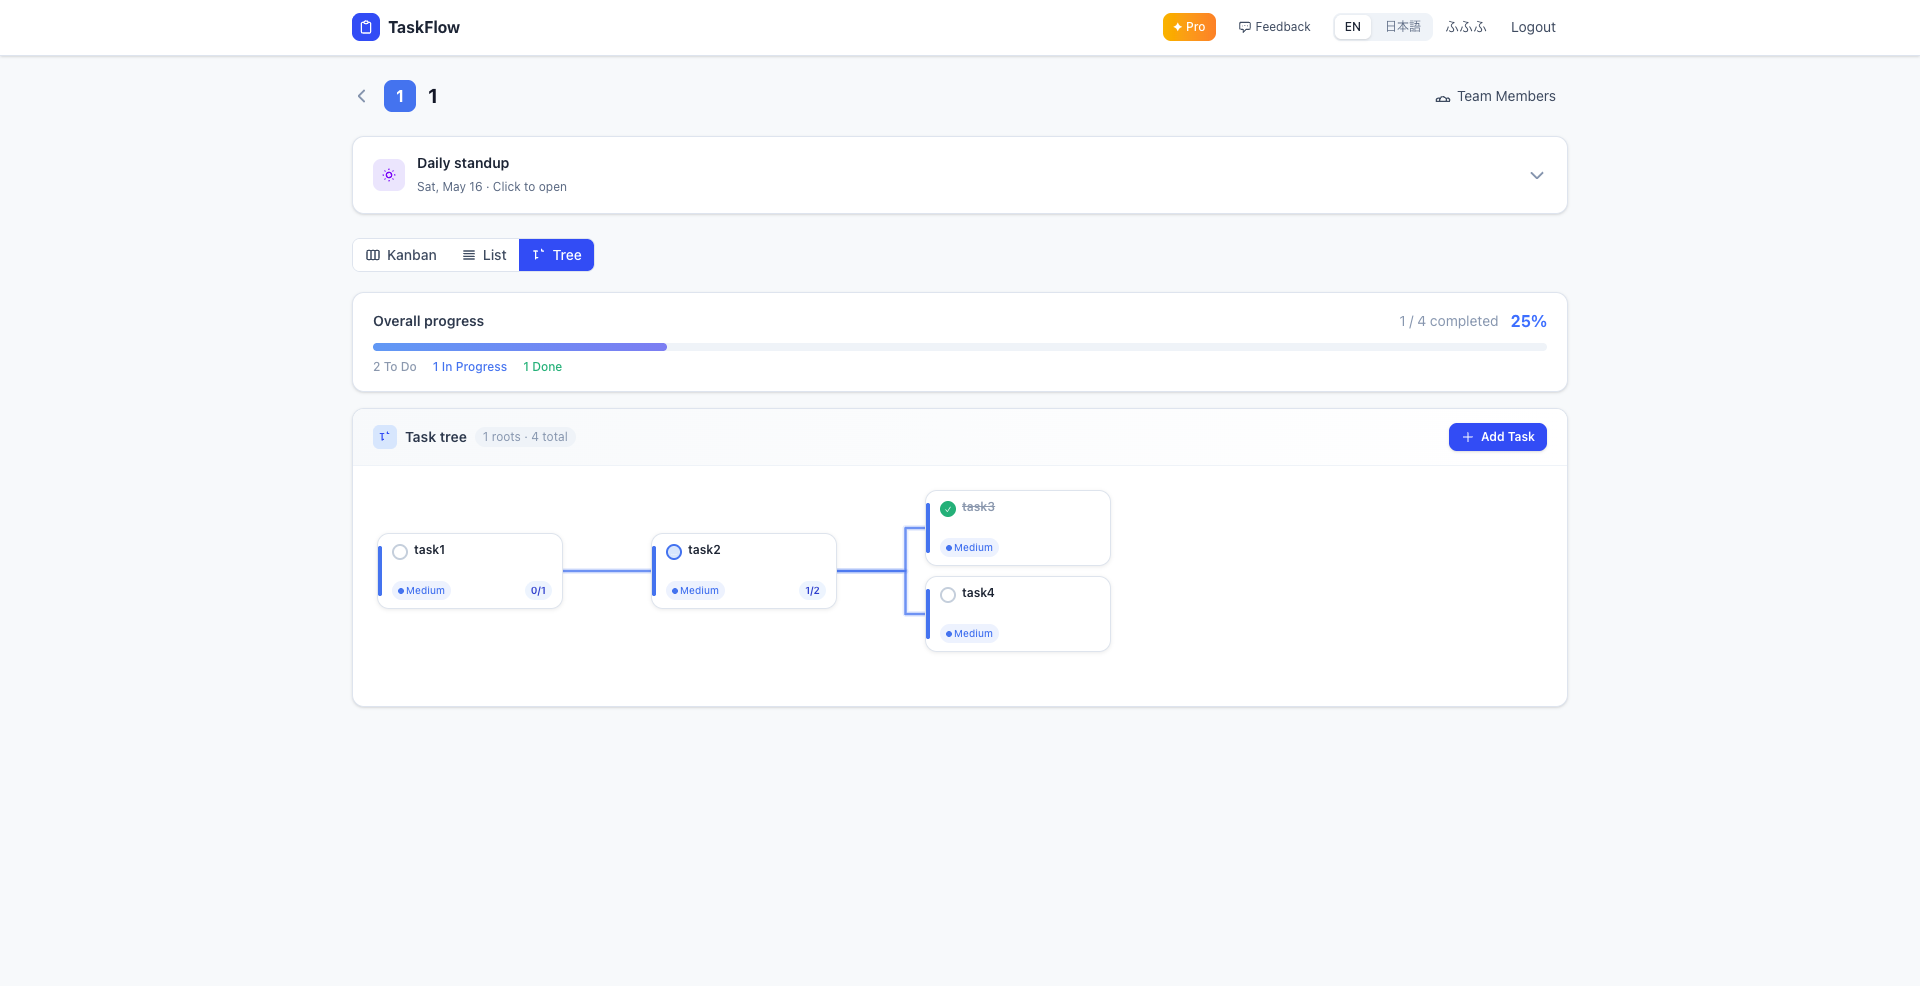This screenshot has height=986, width=1920.
Task: Click the Tree branch icon in view switcher
Action: pos(538,255)
